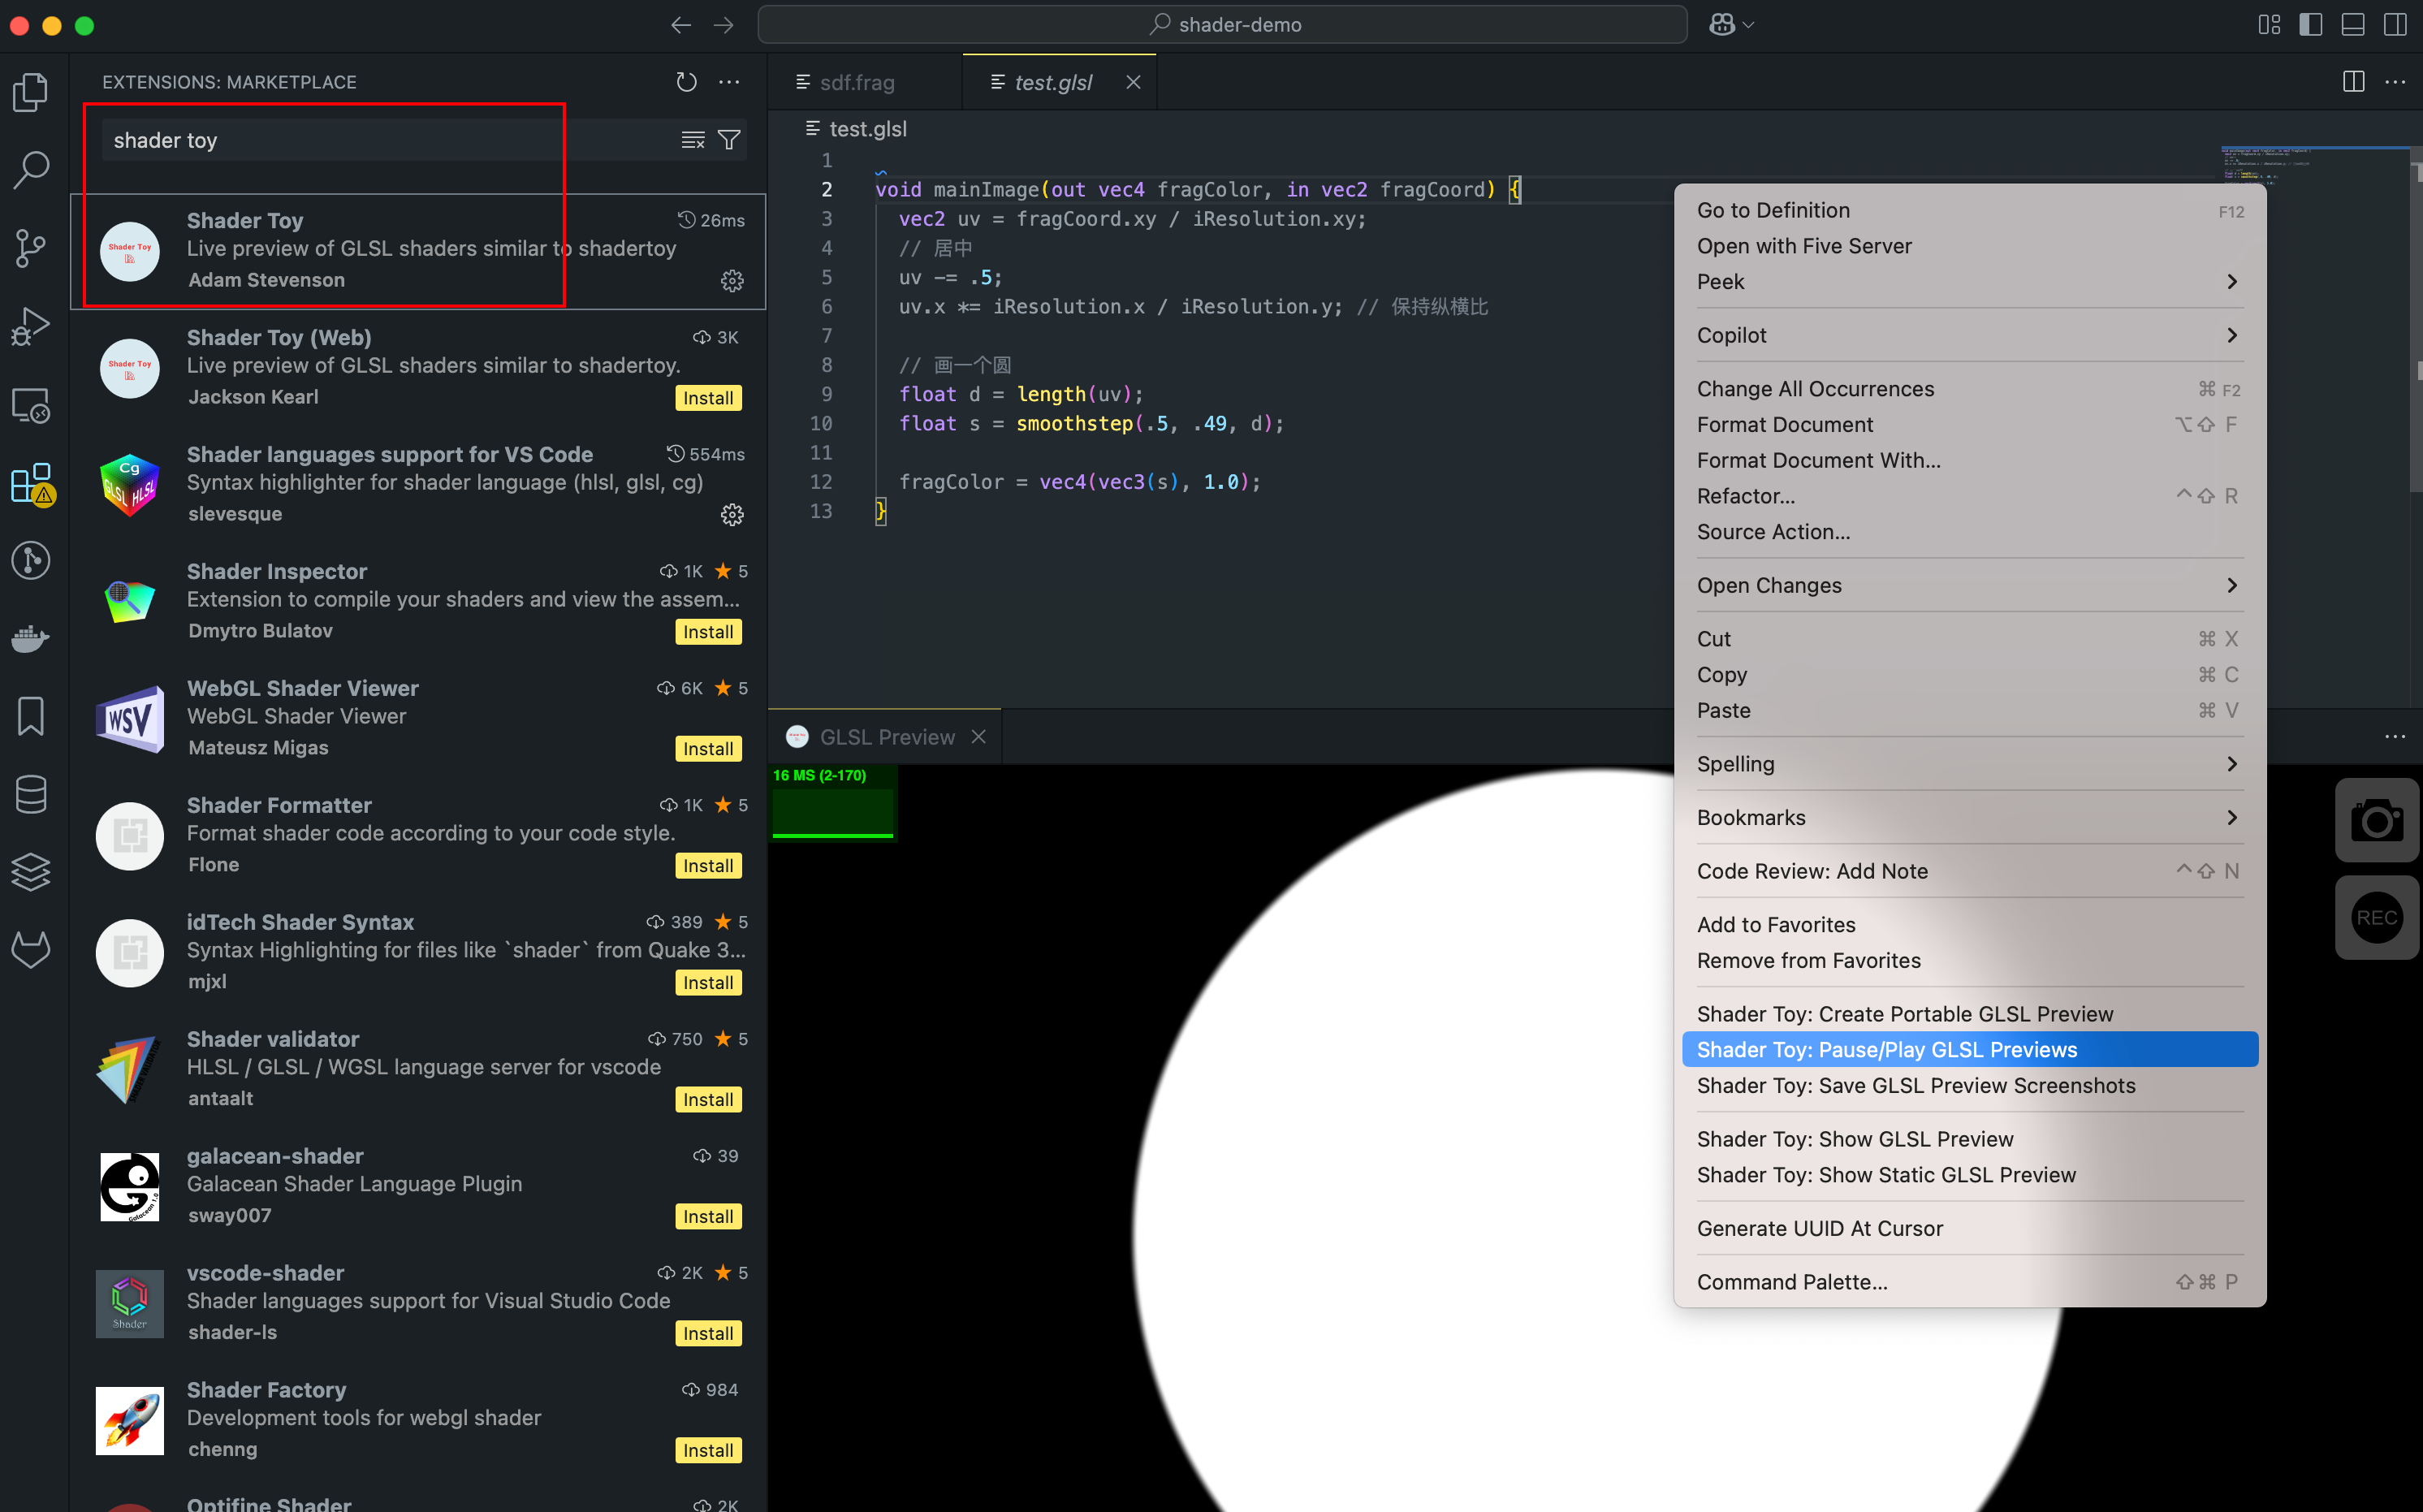Take a screenshot with the camera button
The image size is (2423, 1512).
point(2377,821)
